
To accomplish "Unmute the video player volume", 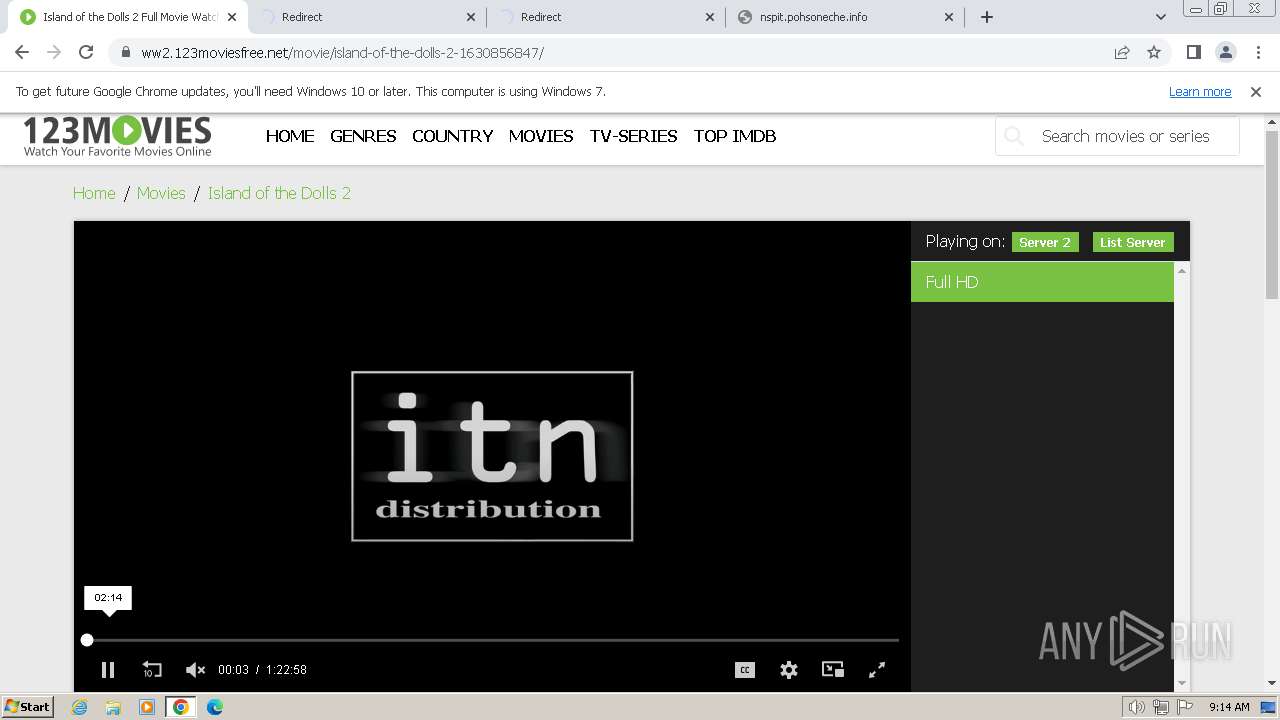I will click(x=195, y=670).
